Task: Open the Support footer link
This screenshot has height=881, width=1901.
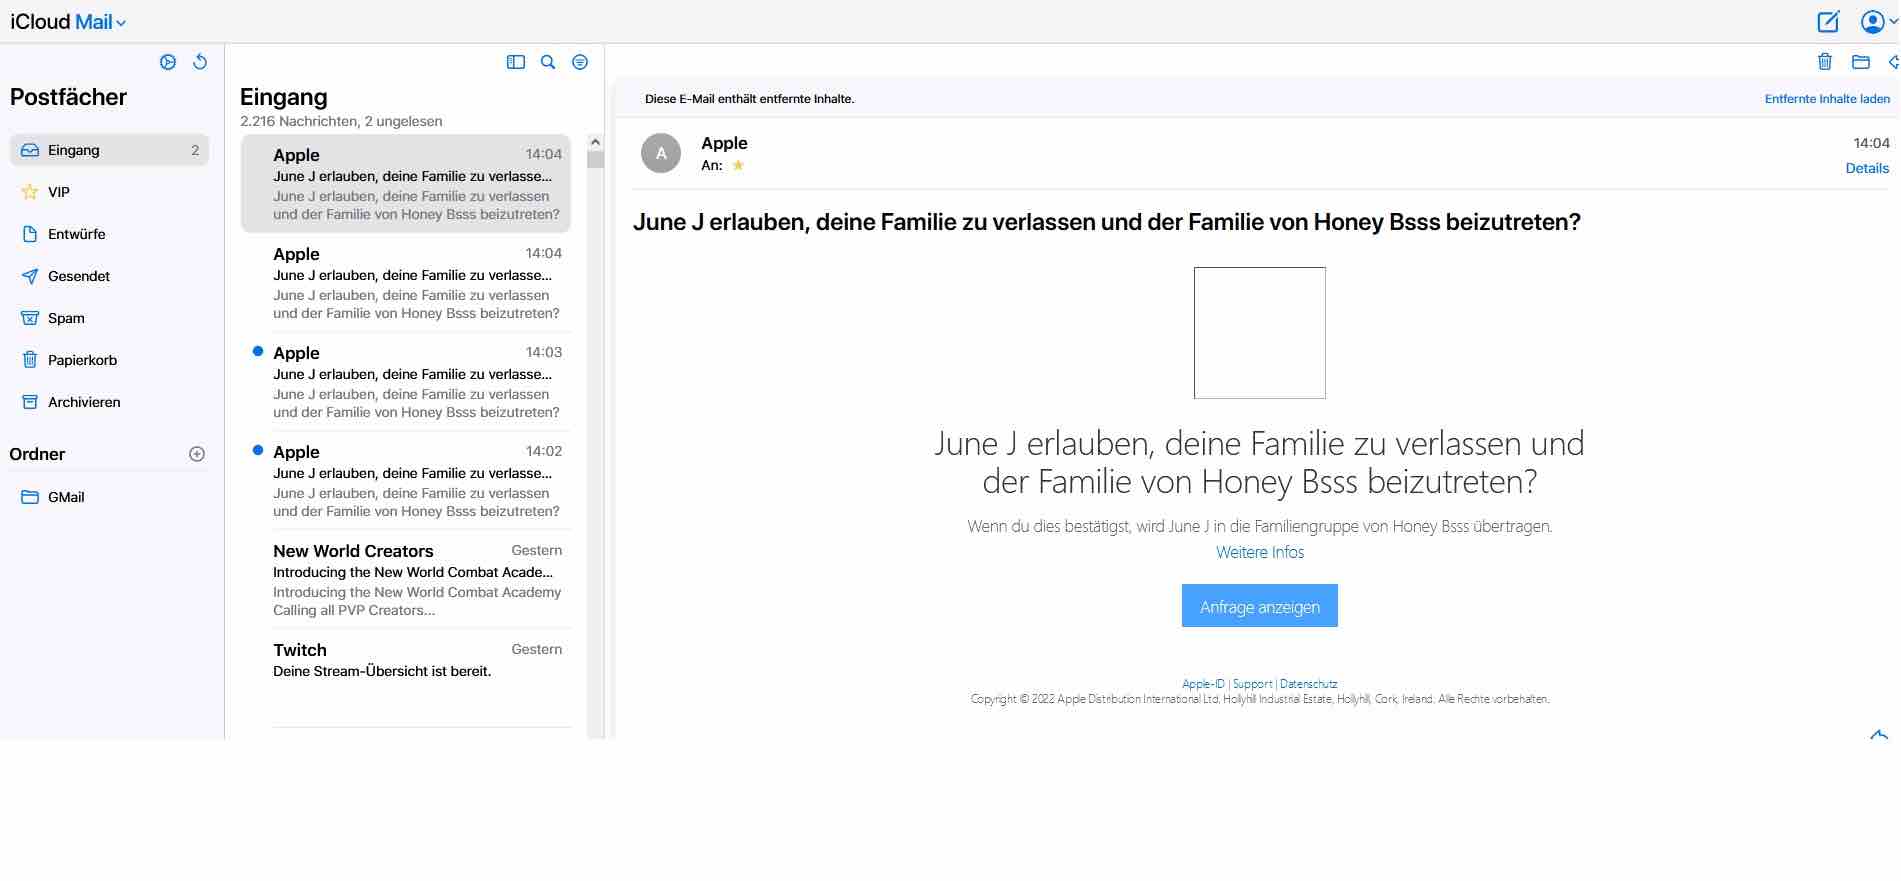Action: [1253, 684]
